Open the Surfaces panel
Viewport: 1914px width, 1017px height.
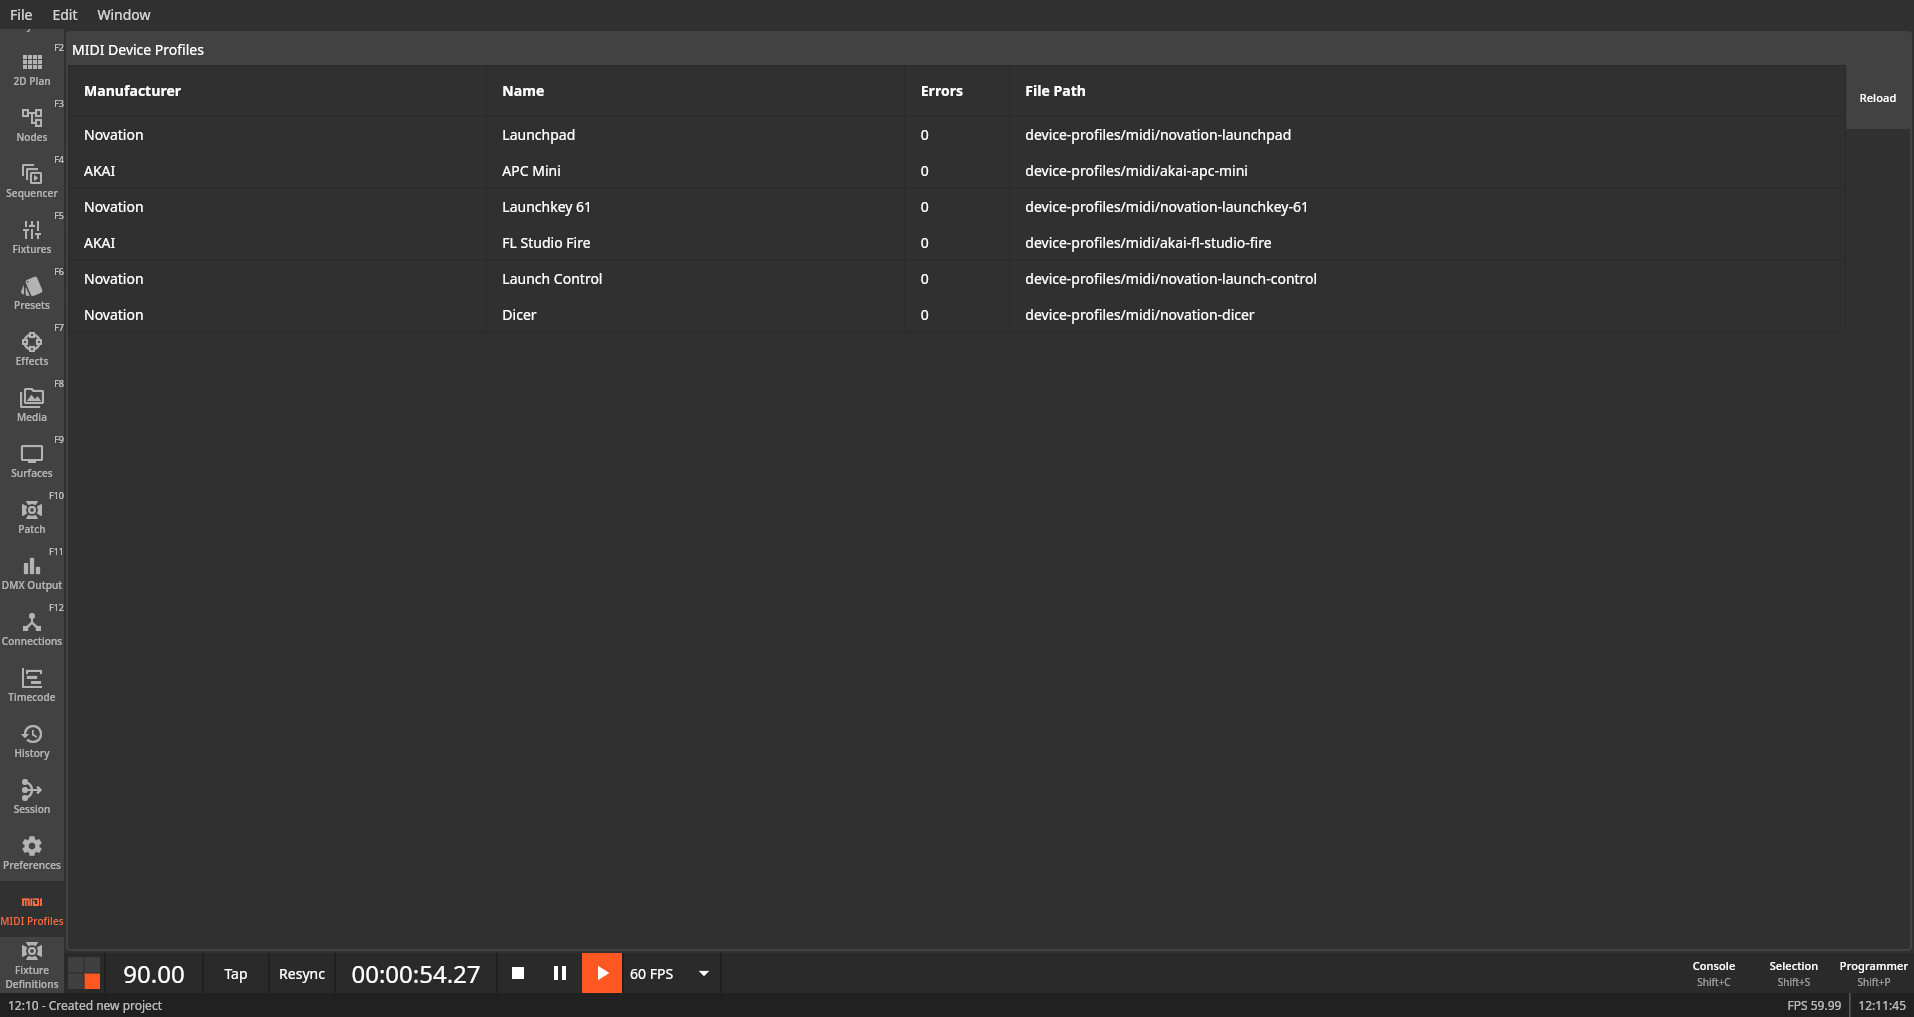pyautogui.click(x=32, y=462)
